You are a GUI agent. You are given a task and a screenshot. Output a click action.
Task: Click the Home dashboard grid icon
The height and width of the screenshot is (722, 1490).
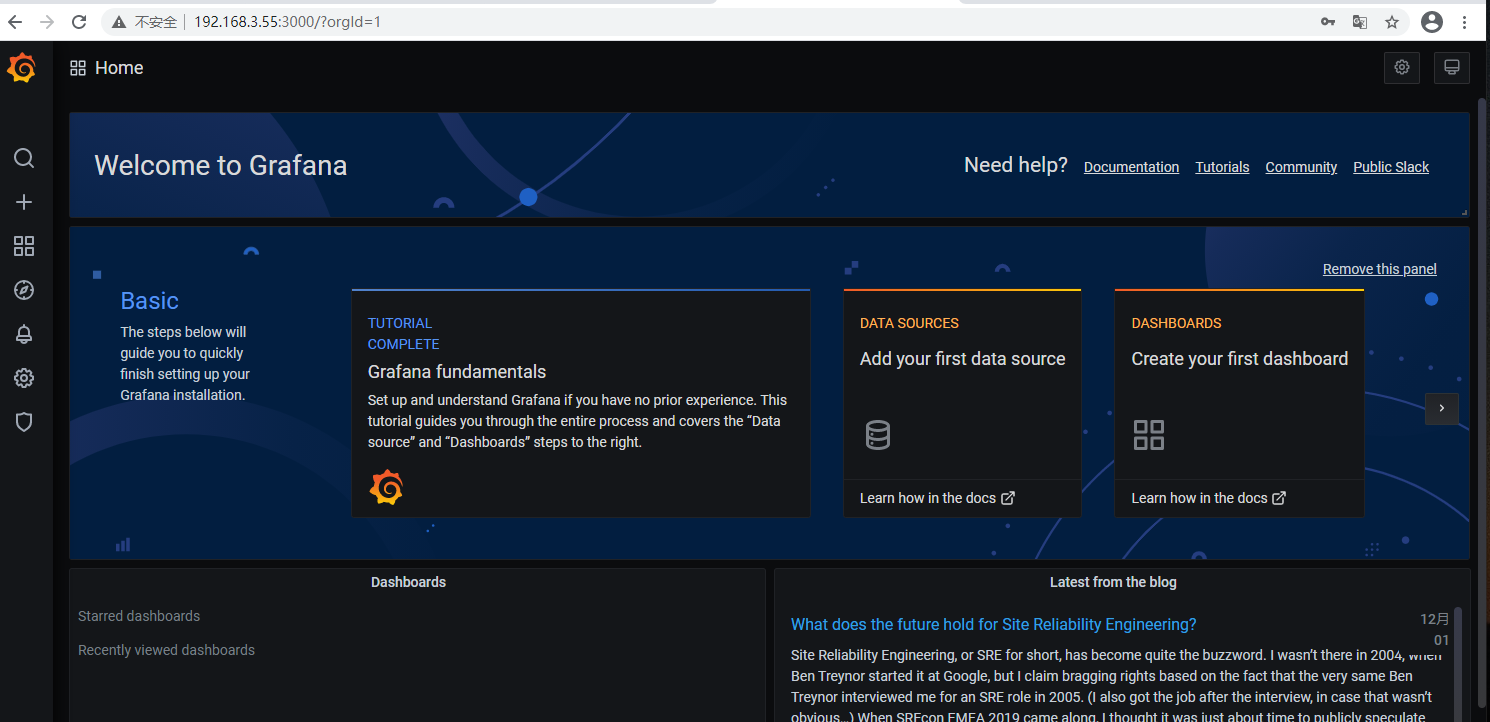[x=78, y=68]
